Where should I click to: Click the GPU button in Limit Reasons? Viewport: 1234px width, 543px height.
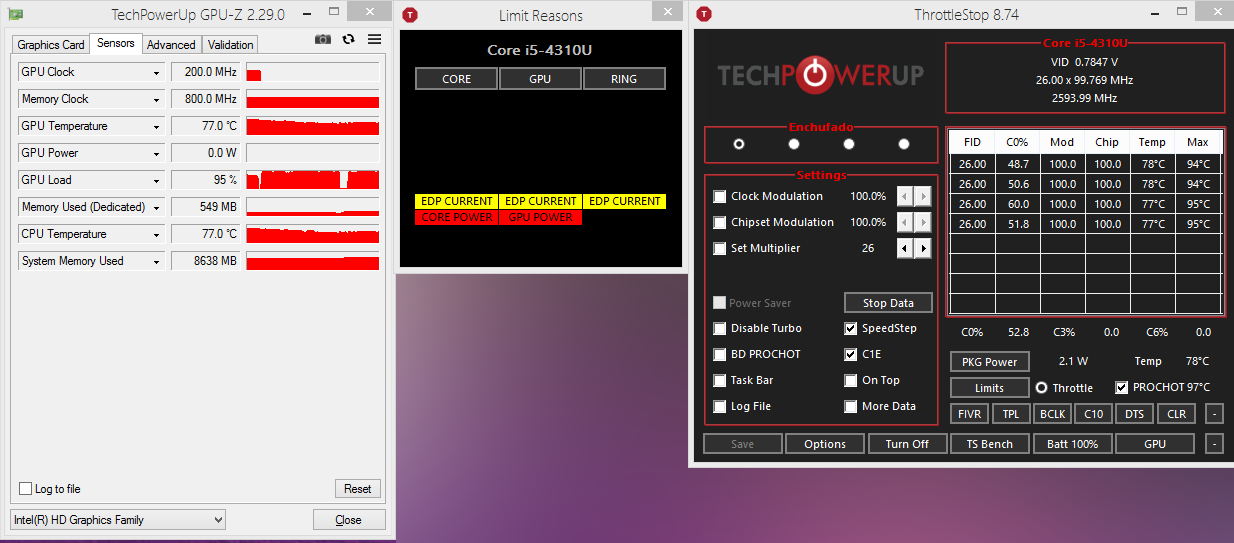point(540,79)
